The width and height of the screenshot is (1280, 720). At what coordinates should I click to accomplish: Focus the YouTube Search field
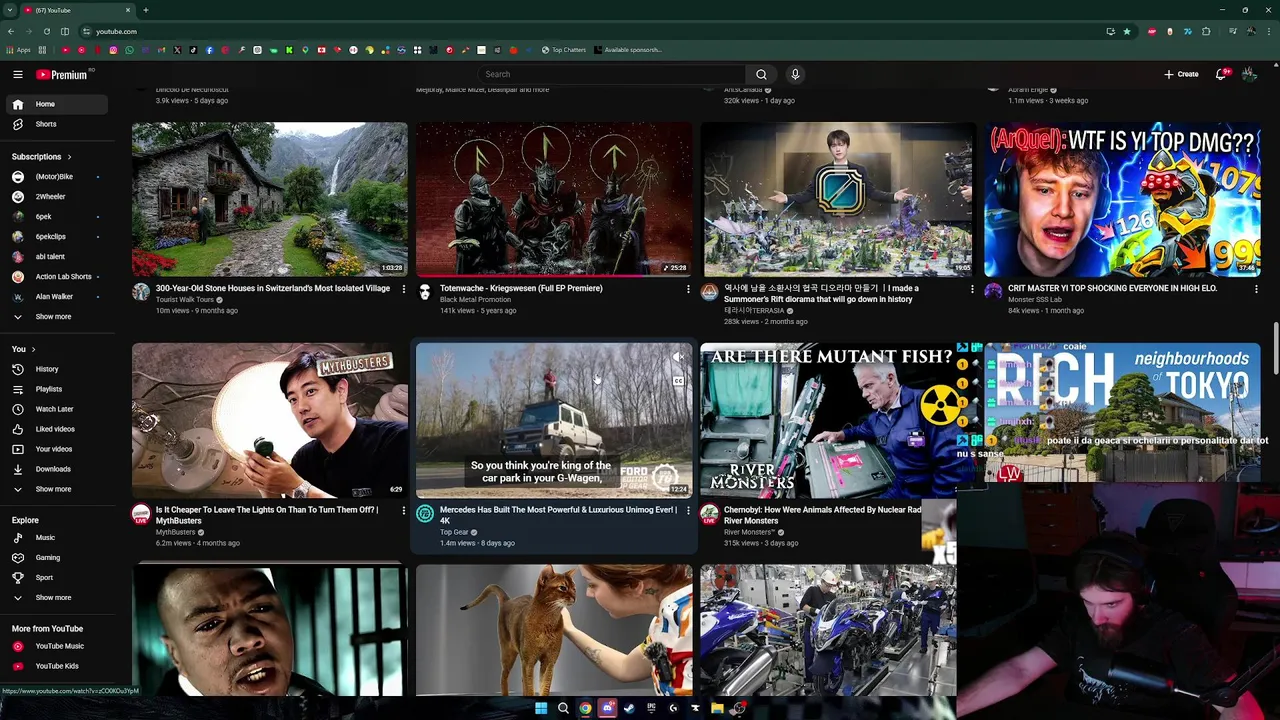pyautogui.click(x=610, y=74)
